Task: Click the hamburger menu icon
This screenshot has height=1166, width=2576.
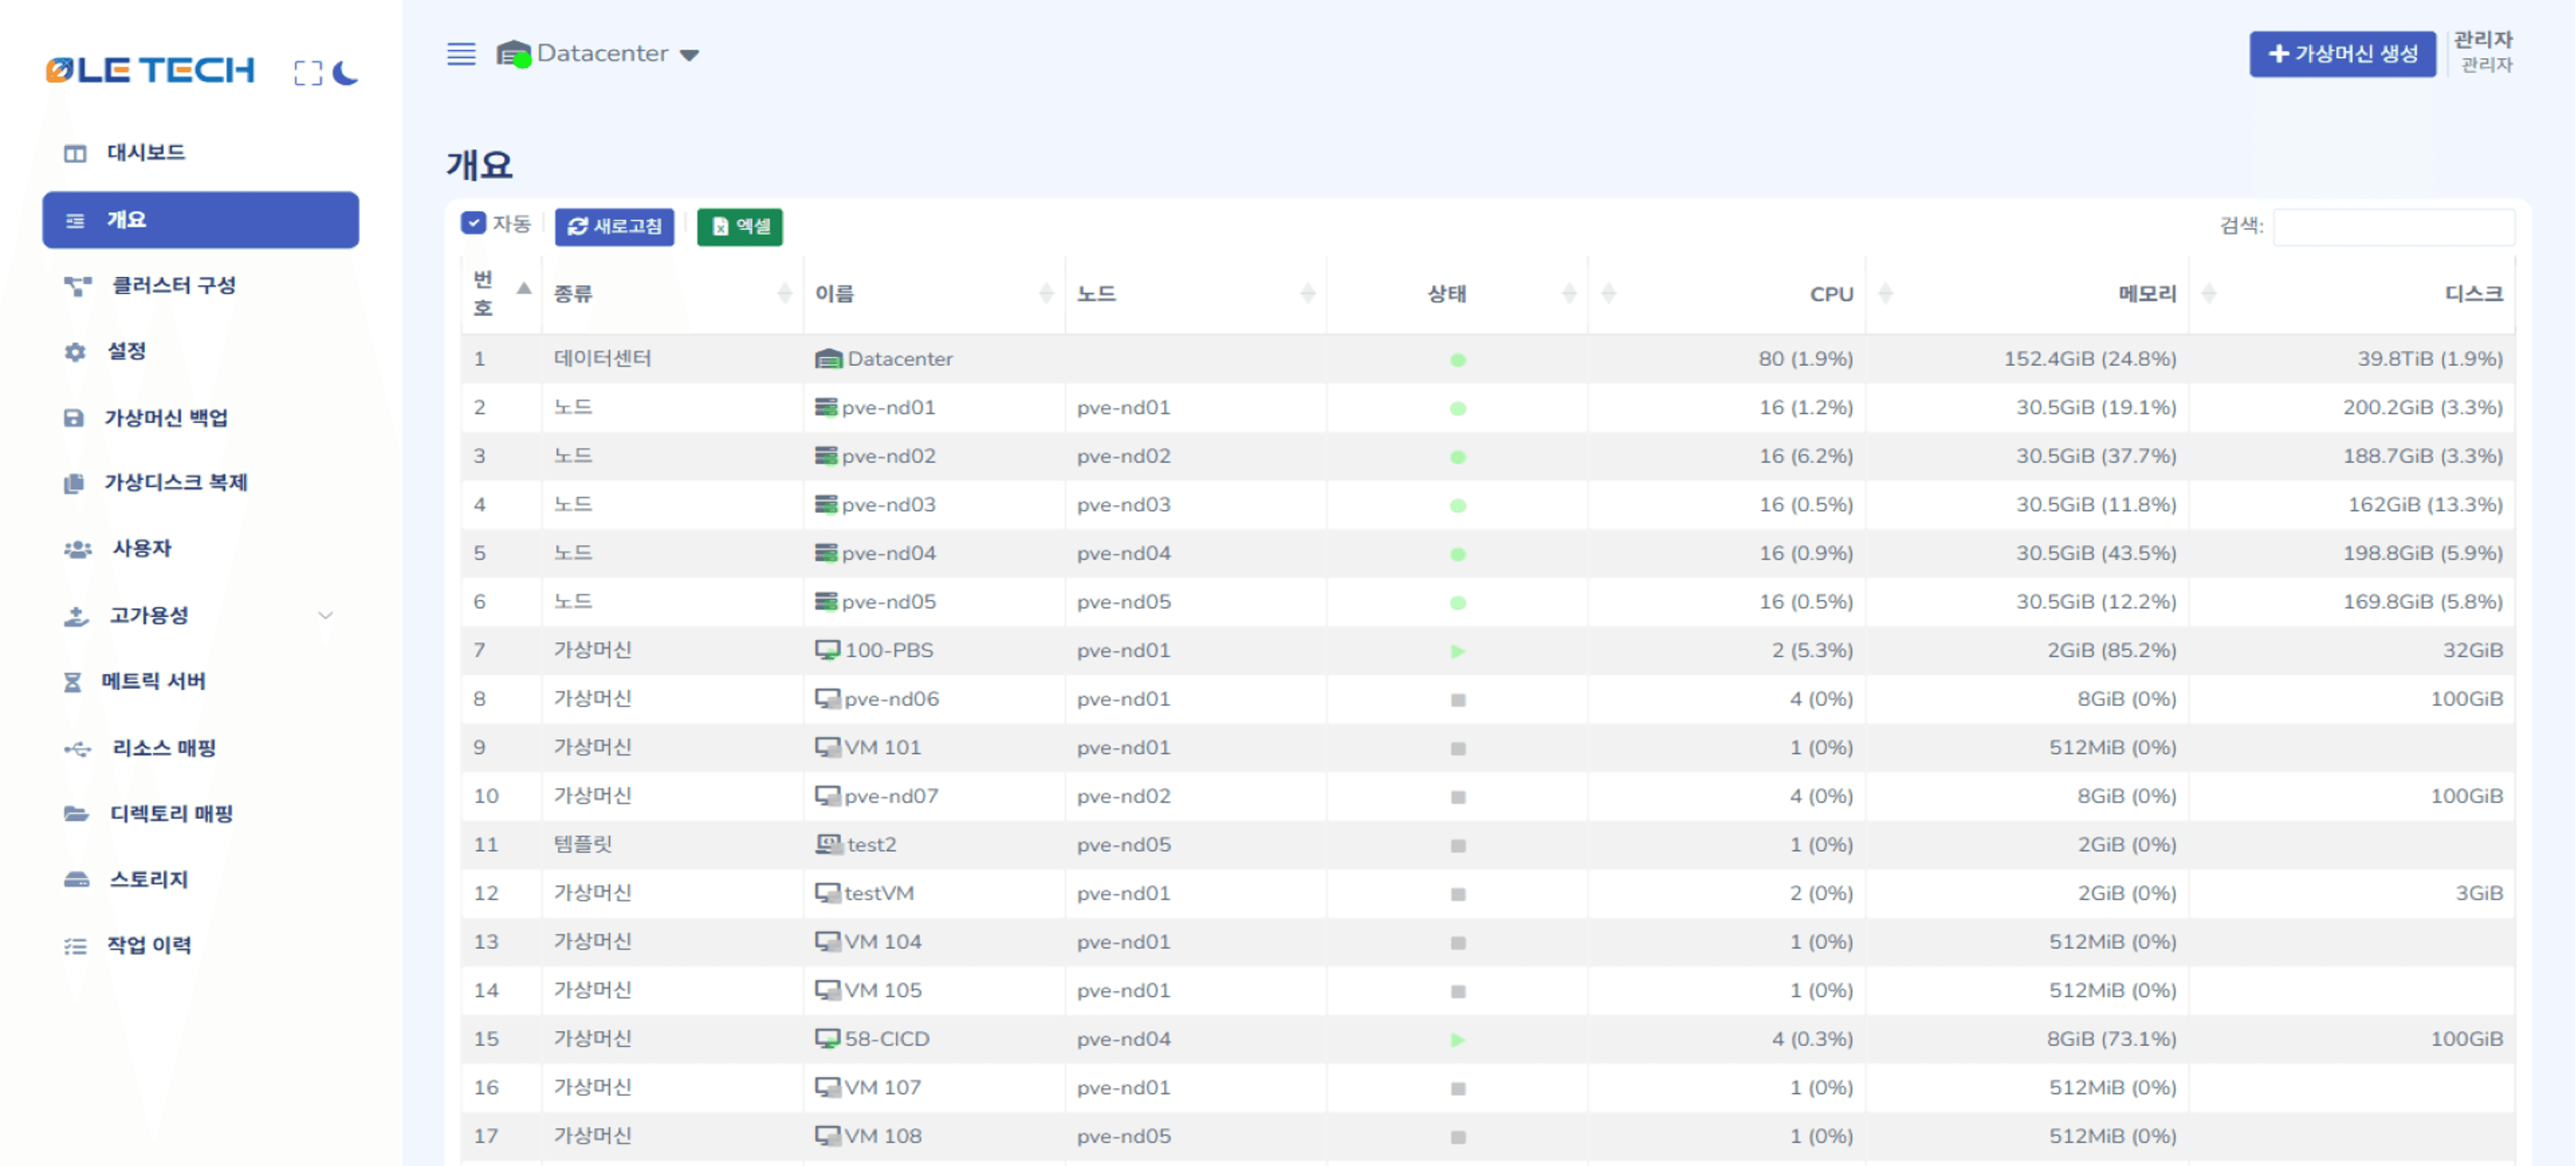Action: click(x=461, y=54)
